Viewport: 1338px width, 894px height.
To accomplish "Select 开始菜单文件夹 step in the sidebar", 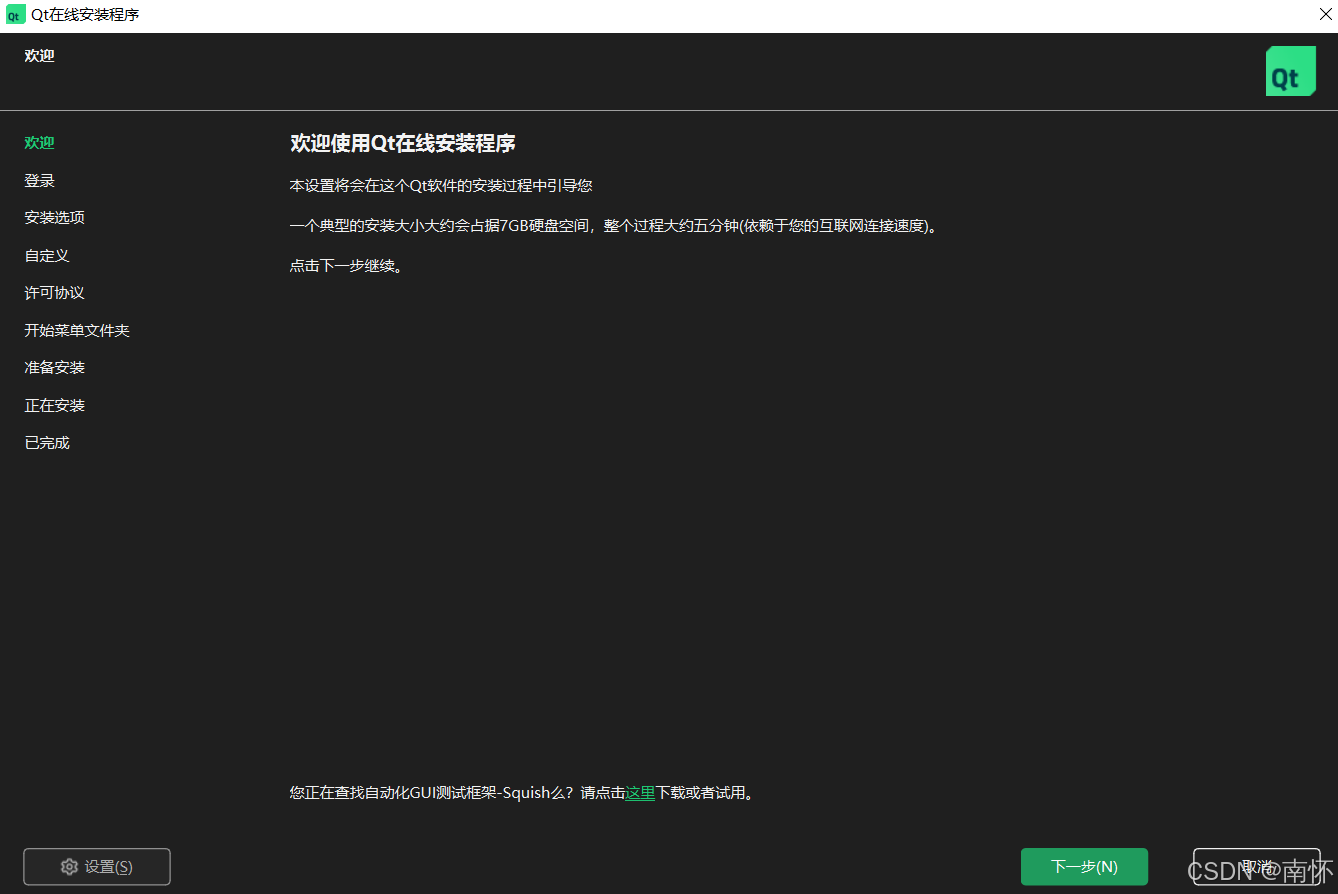I will pyautogui.click(x=77, y=331).
